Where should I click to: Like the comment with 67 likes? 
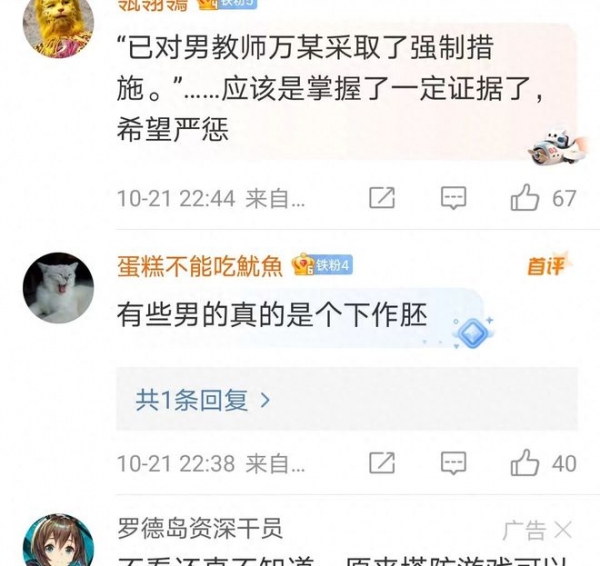pyautogui.click(x=525, y=198)
